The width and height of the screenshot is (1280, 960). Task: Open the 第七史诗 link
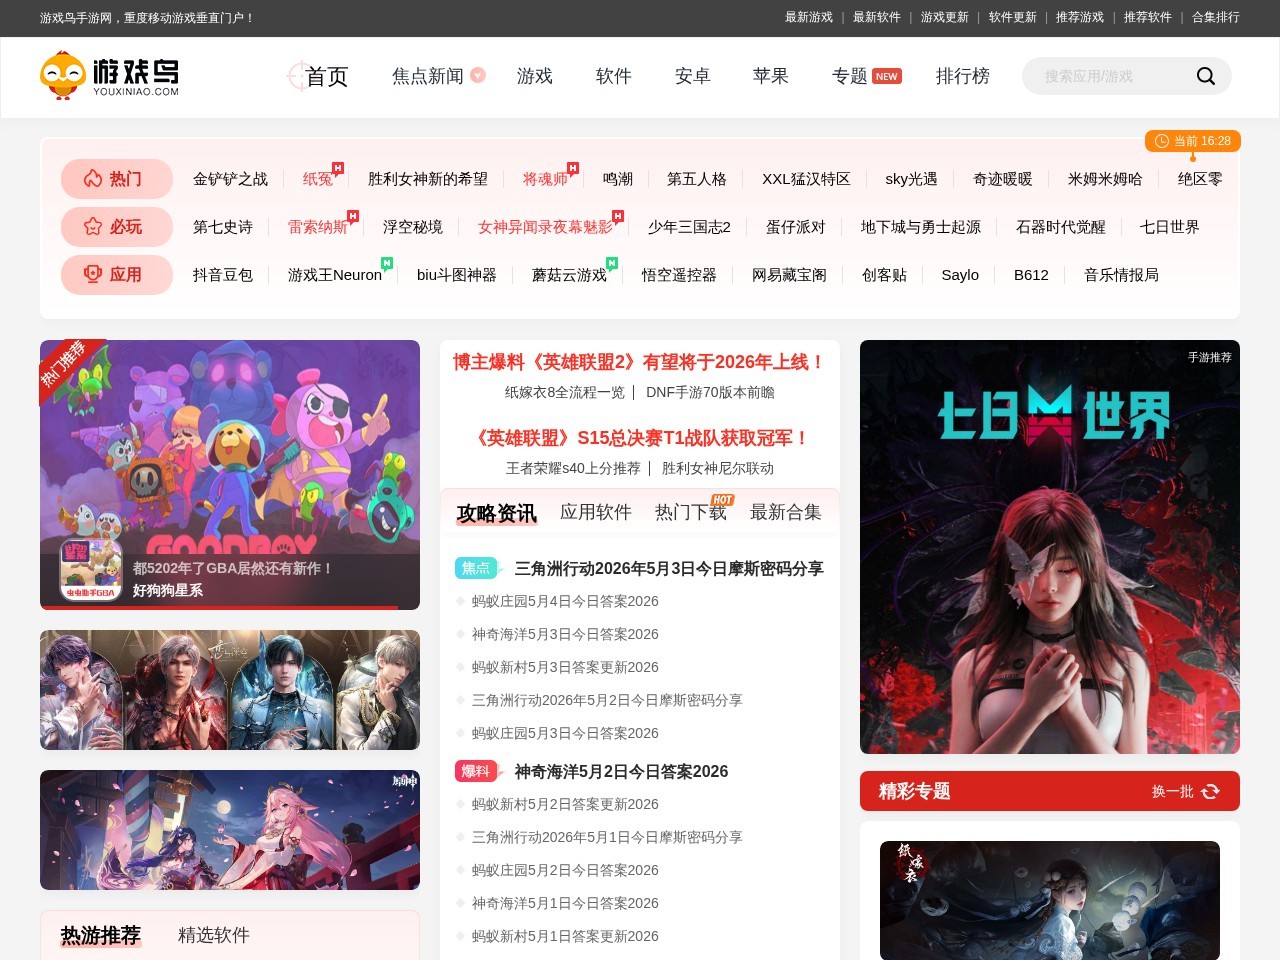(223, 227)
